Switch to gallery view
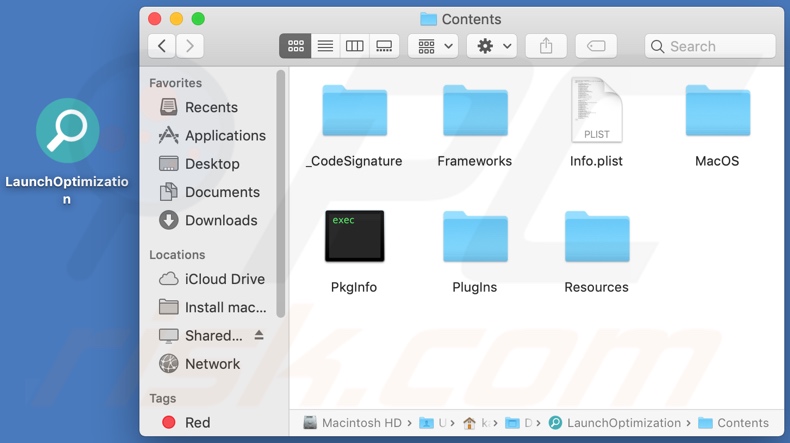 click(x=384, y=46)
